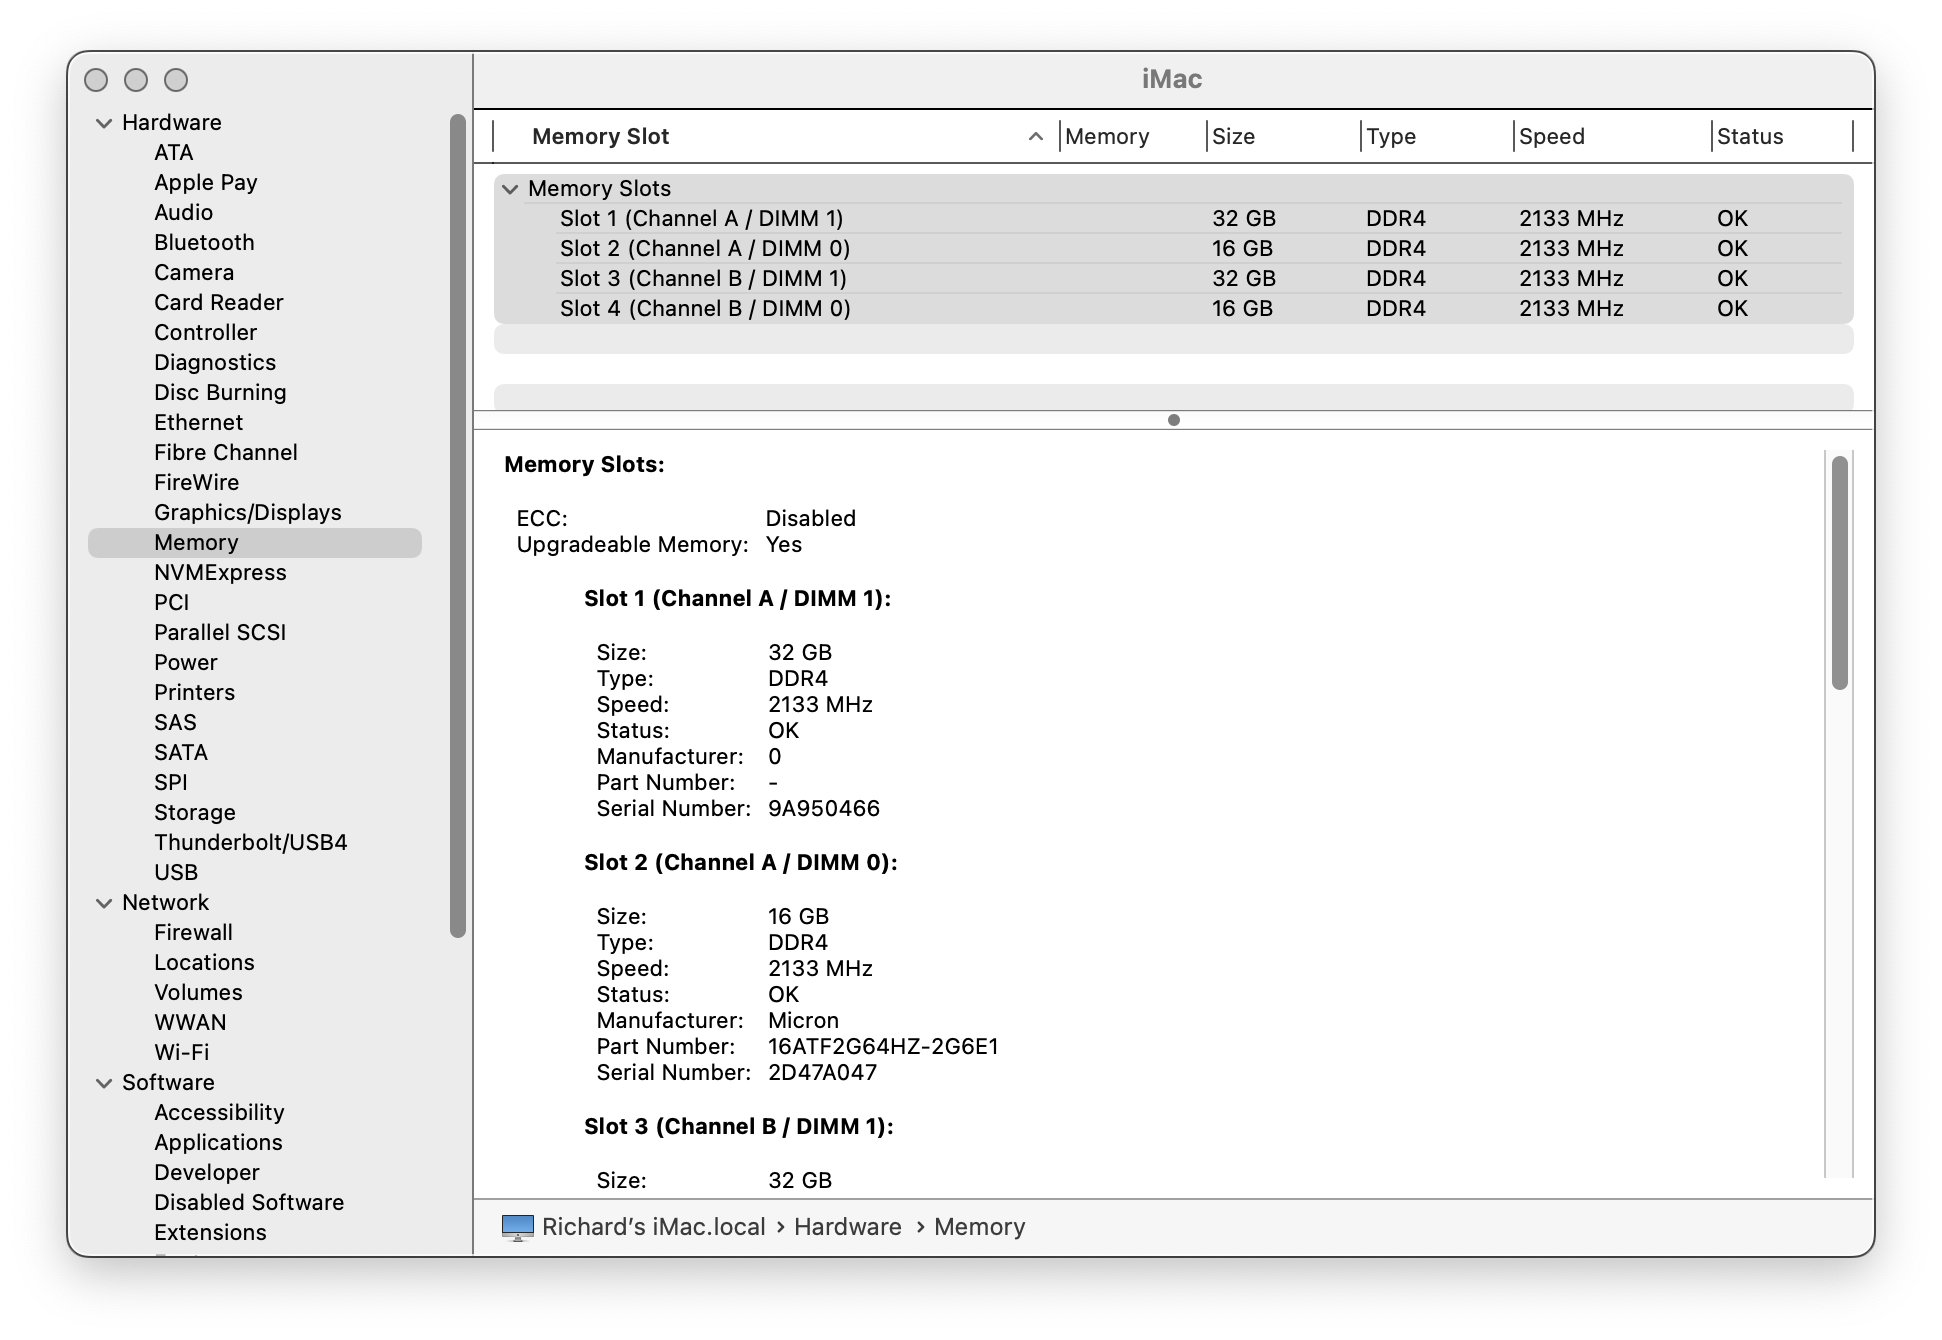The image size is (1942, 1340).
Task: Collapse the Hardware sidebar section
Action: pyautogui.click(x=104, y=123)
